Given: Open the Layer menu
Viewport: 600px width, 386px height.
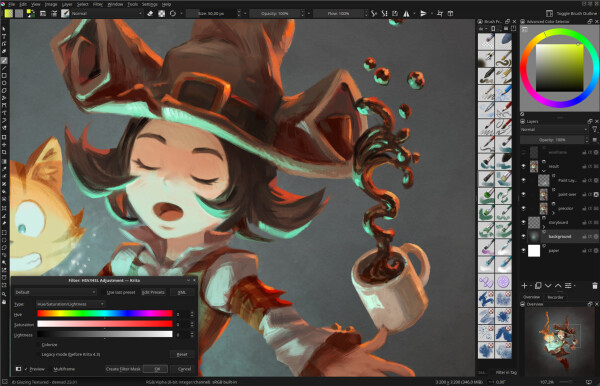Looking at the screenshot, I should click(67, 4).
